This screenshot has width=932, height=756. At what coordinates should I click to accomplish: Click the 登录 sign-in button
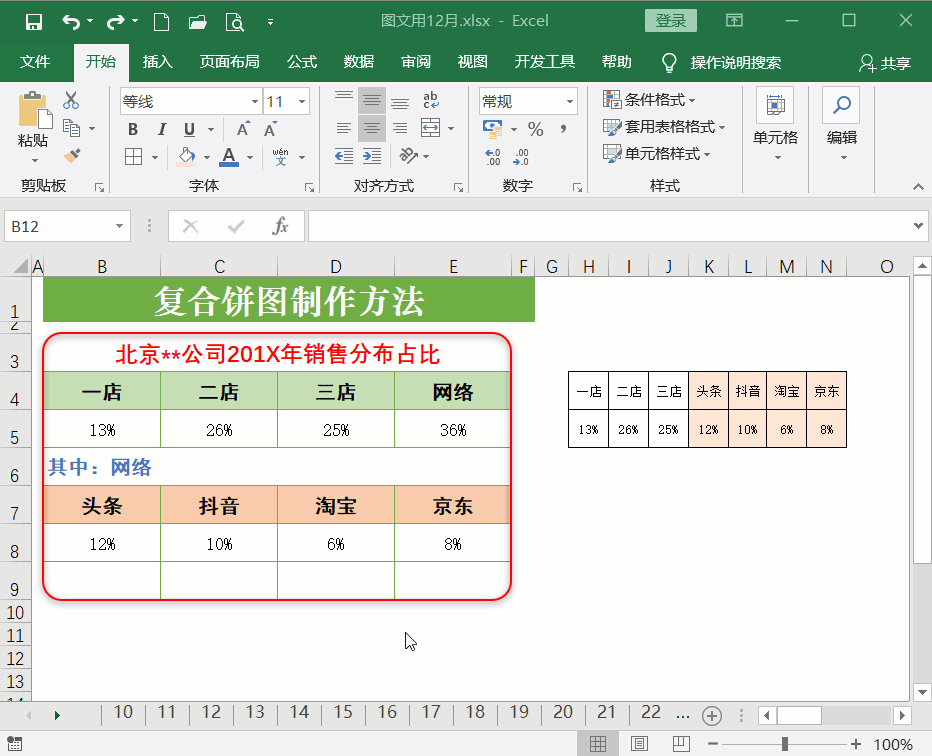[670, 20]
